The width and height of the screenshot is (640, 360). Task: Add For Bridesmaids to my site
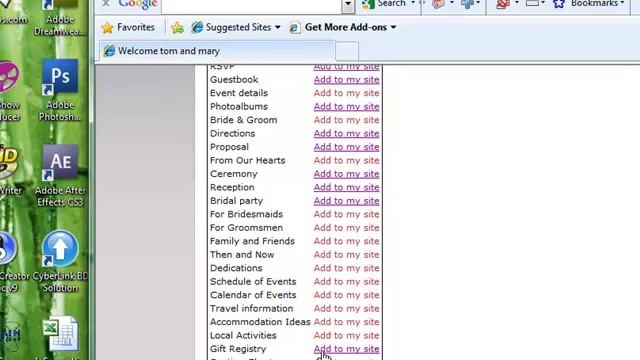(347, 214)
